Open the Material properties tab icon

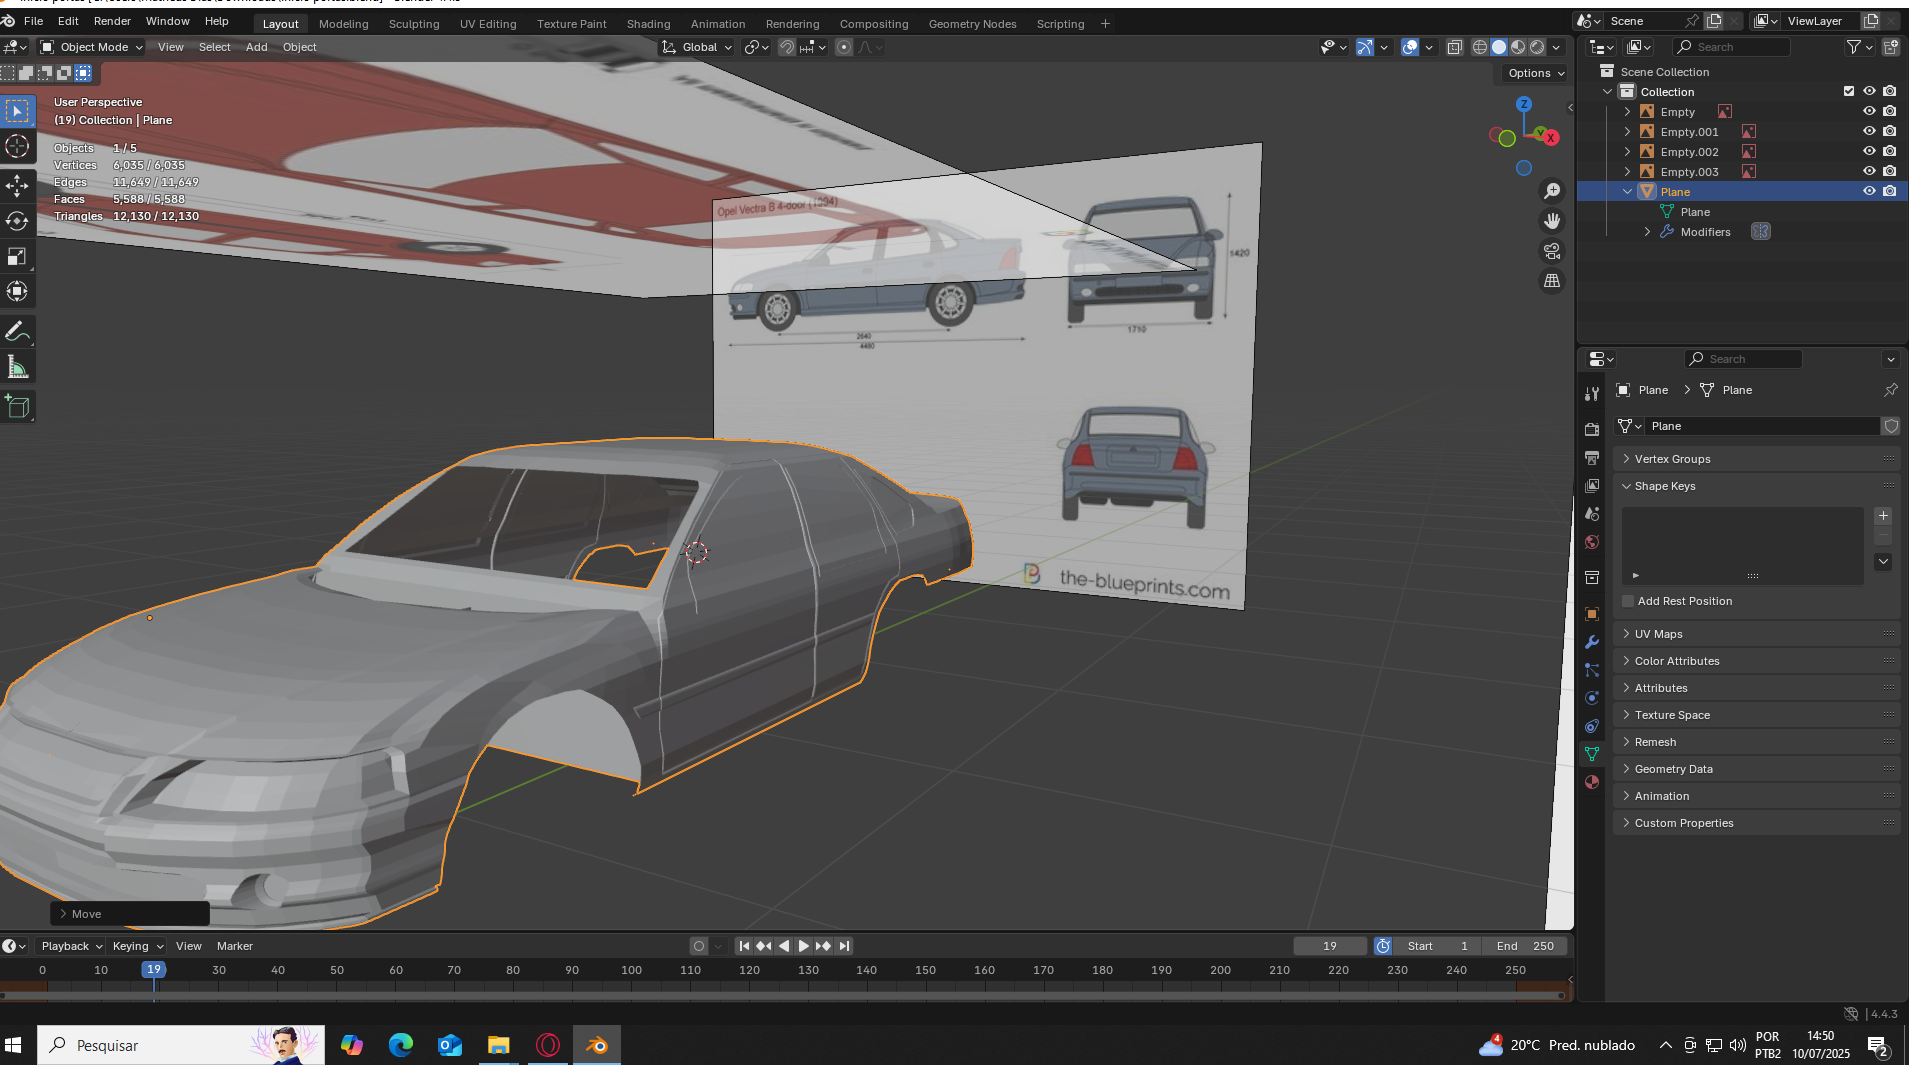(x=1592, y=782)
